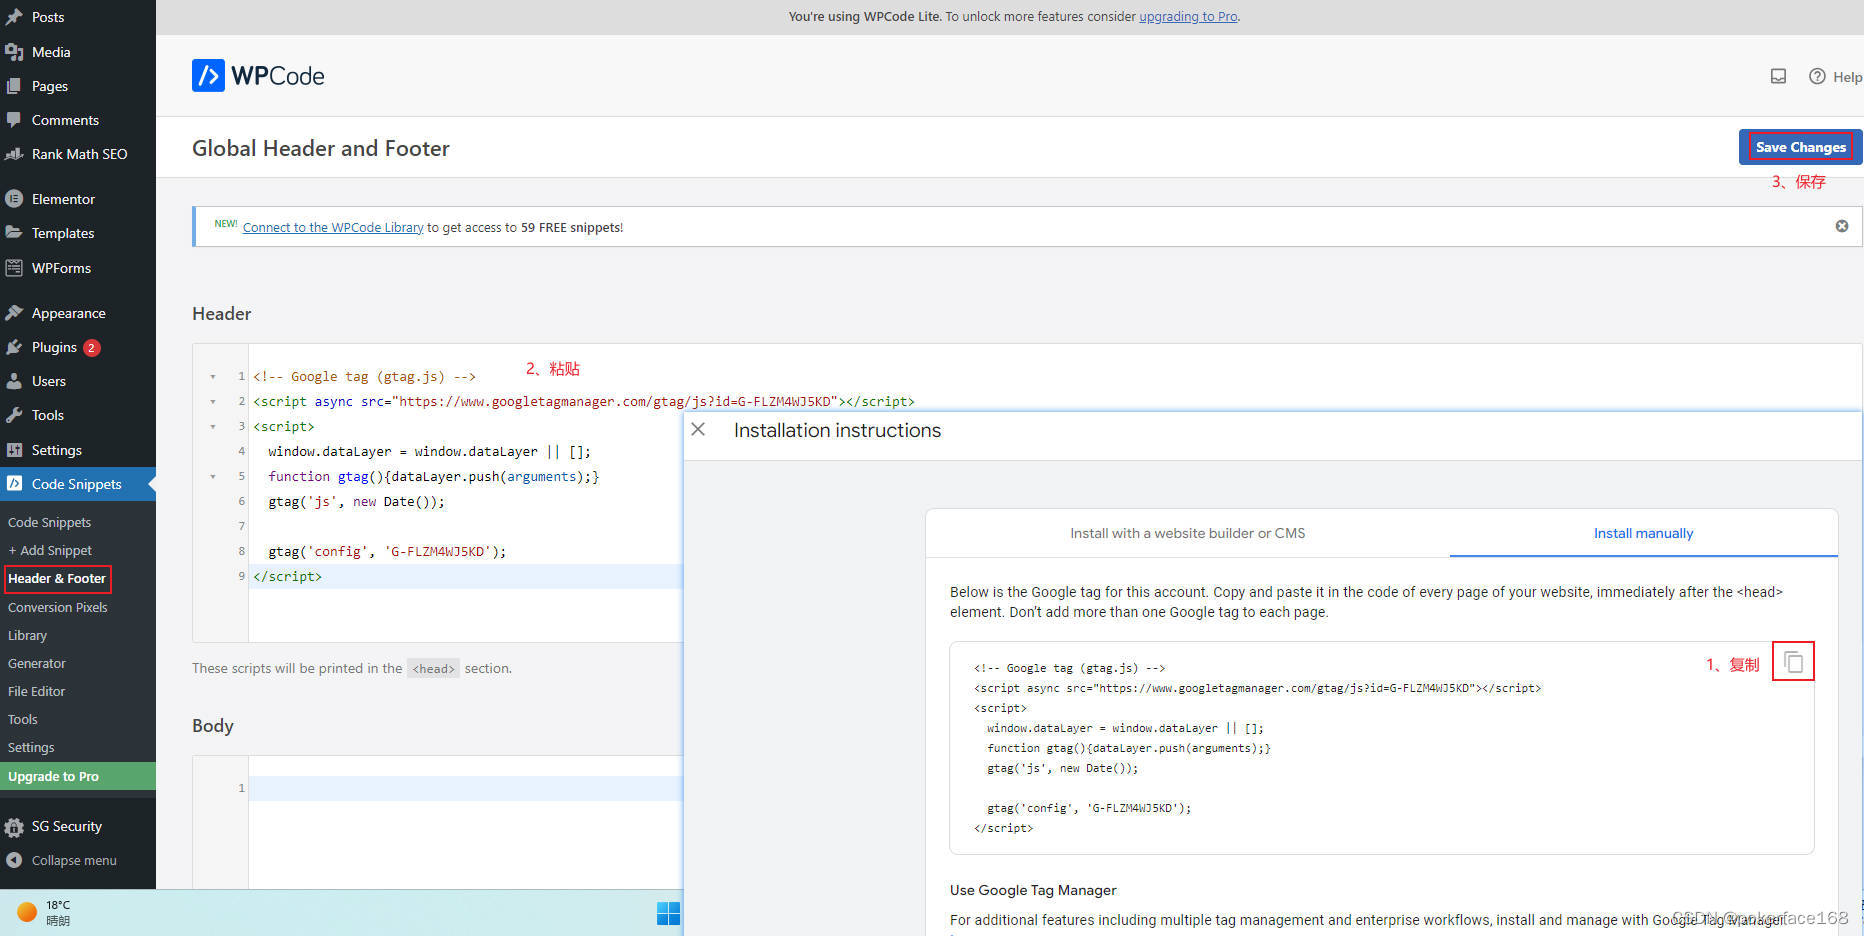Fold header code at line 3

pos(212,427)
